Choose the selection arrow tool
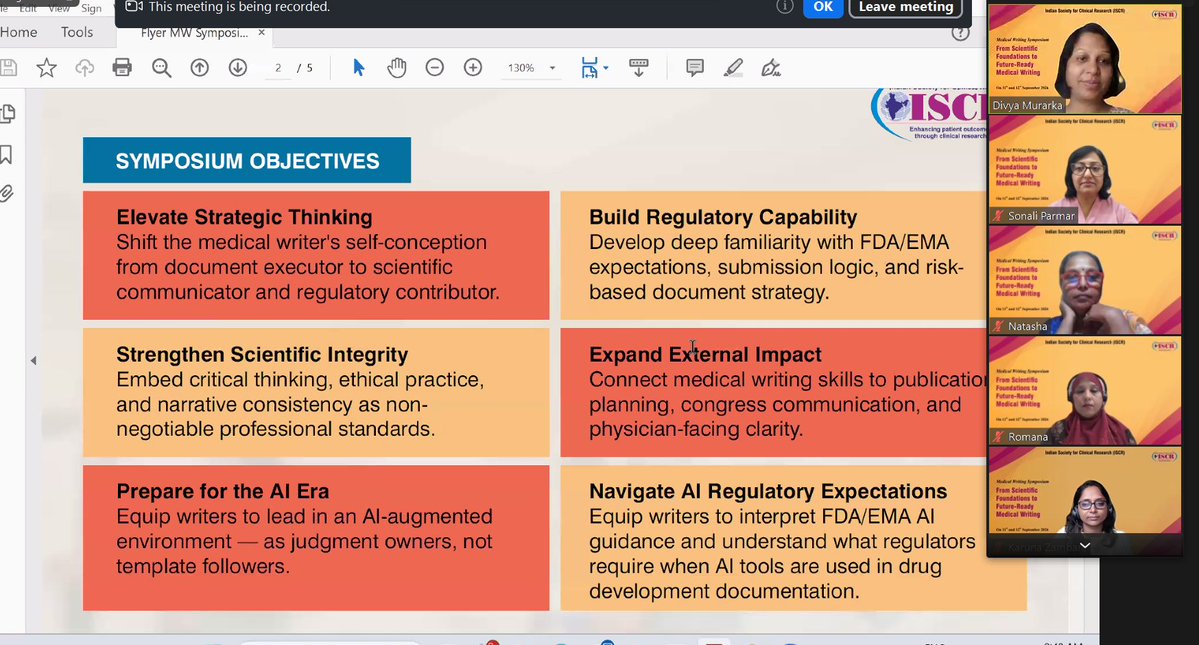This screenshot has width=1199, height=645. click(359, 68)
